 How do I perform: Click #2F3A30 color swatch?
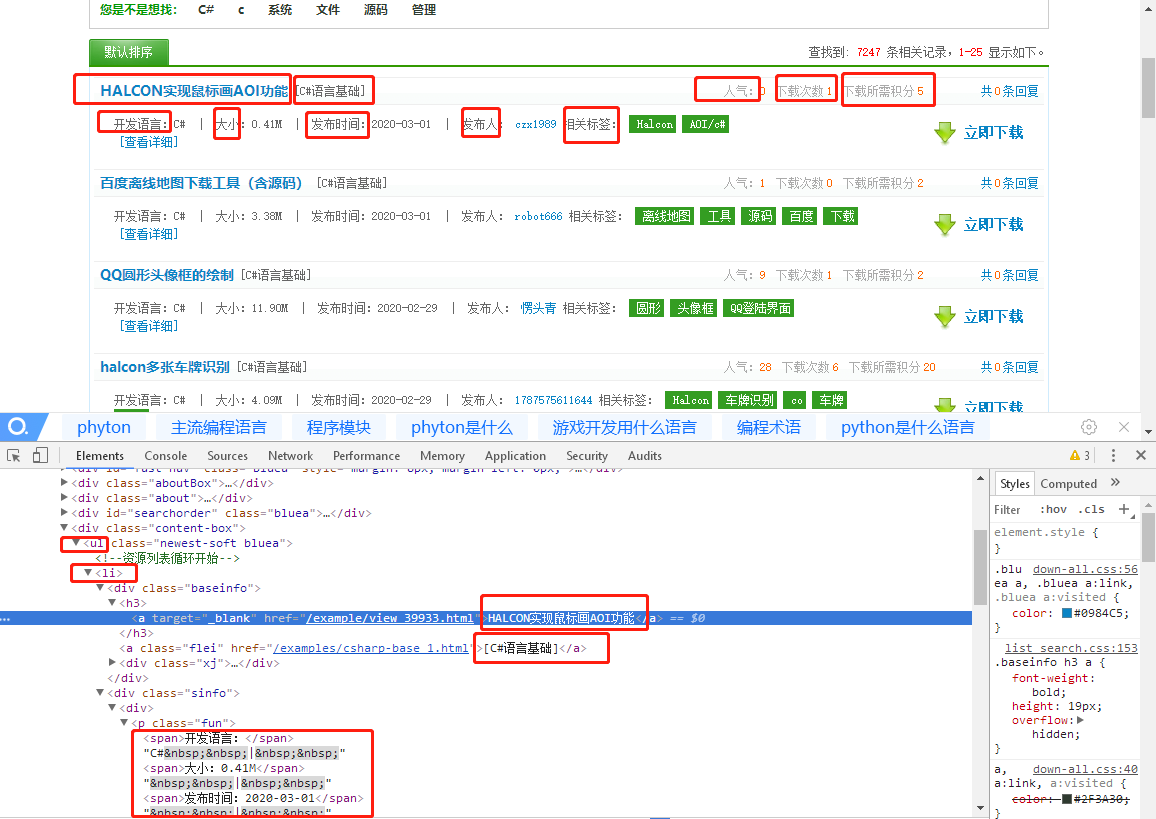pyautogui.click(x=1066, y=799)
